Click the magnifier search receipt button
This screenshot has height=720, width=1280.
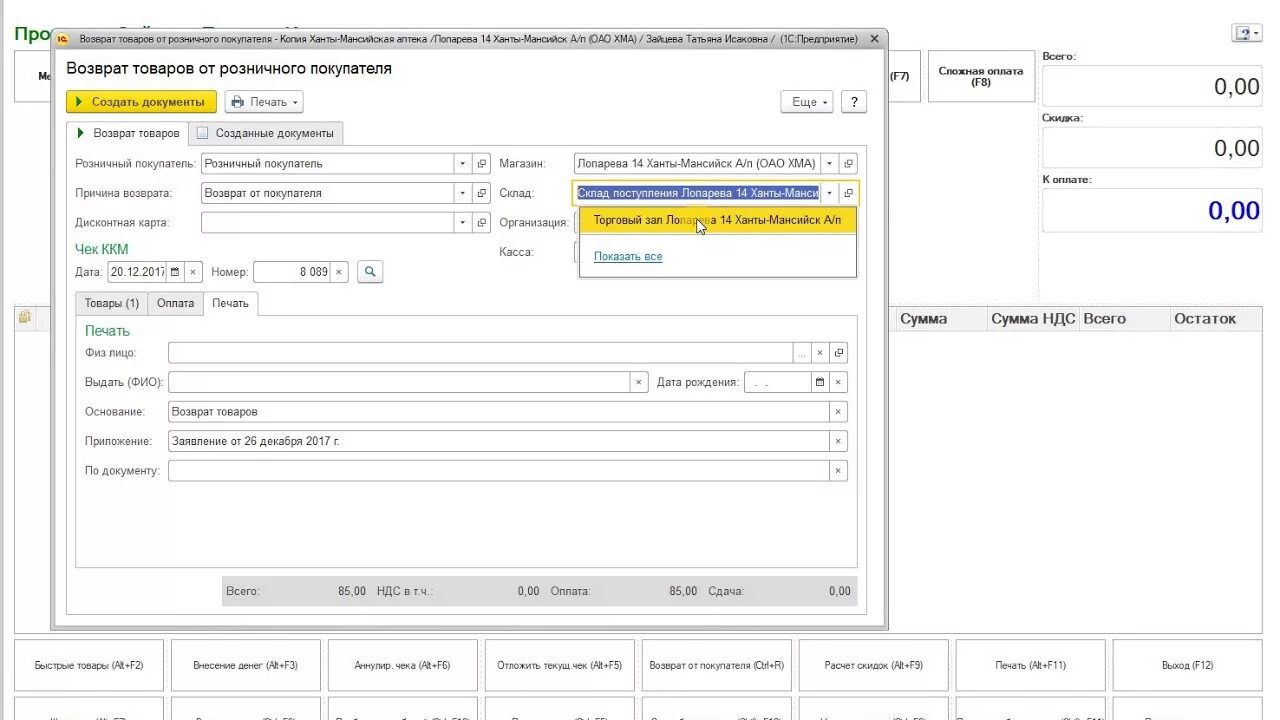pyautogui.click(x=370, y=272)
